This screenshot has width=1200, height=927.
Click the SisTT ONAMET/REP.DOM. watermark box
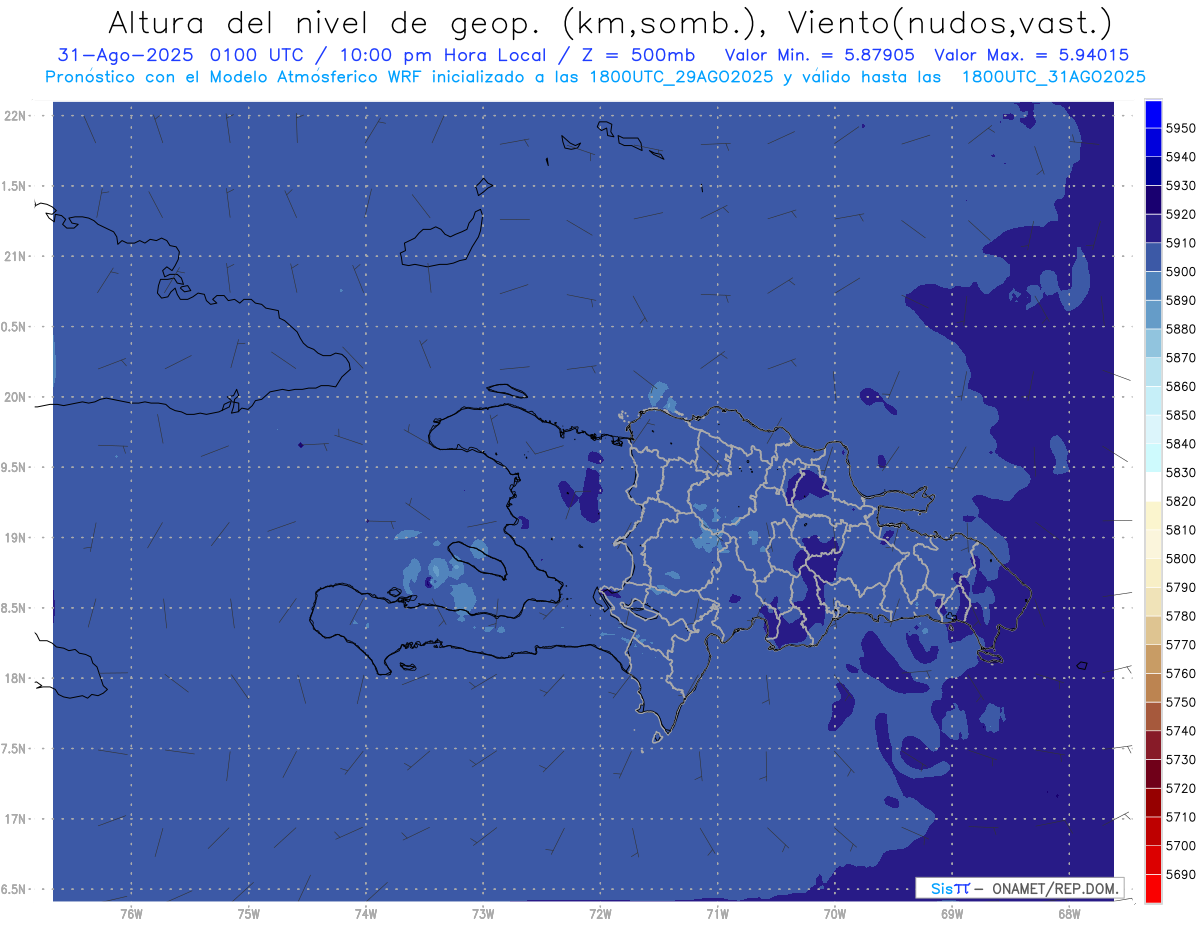(1019, 888)
